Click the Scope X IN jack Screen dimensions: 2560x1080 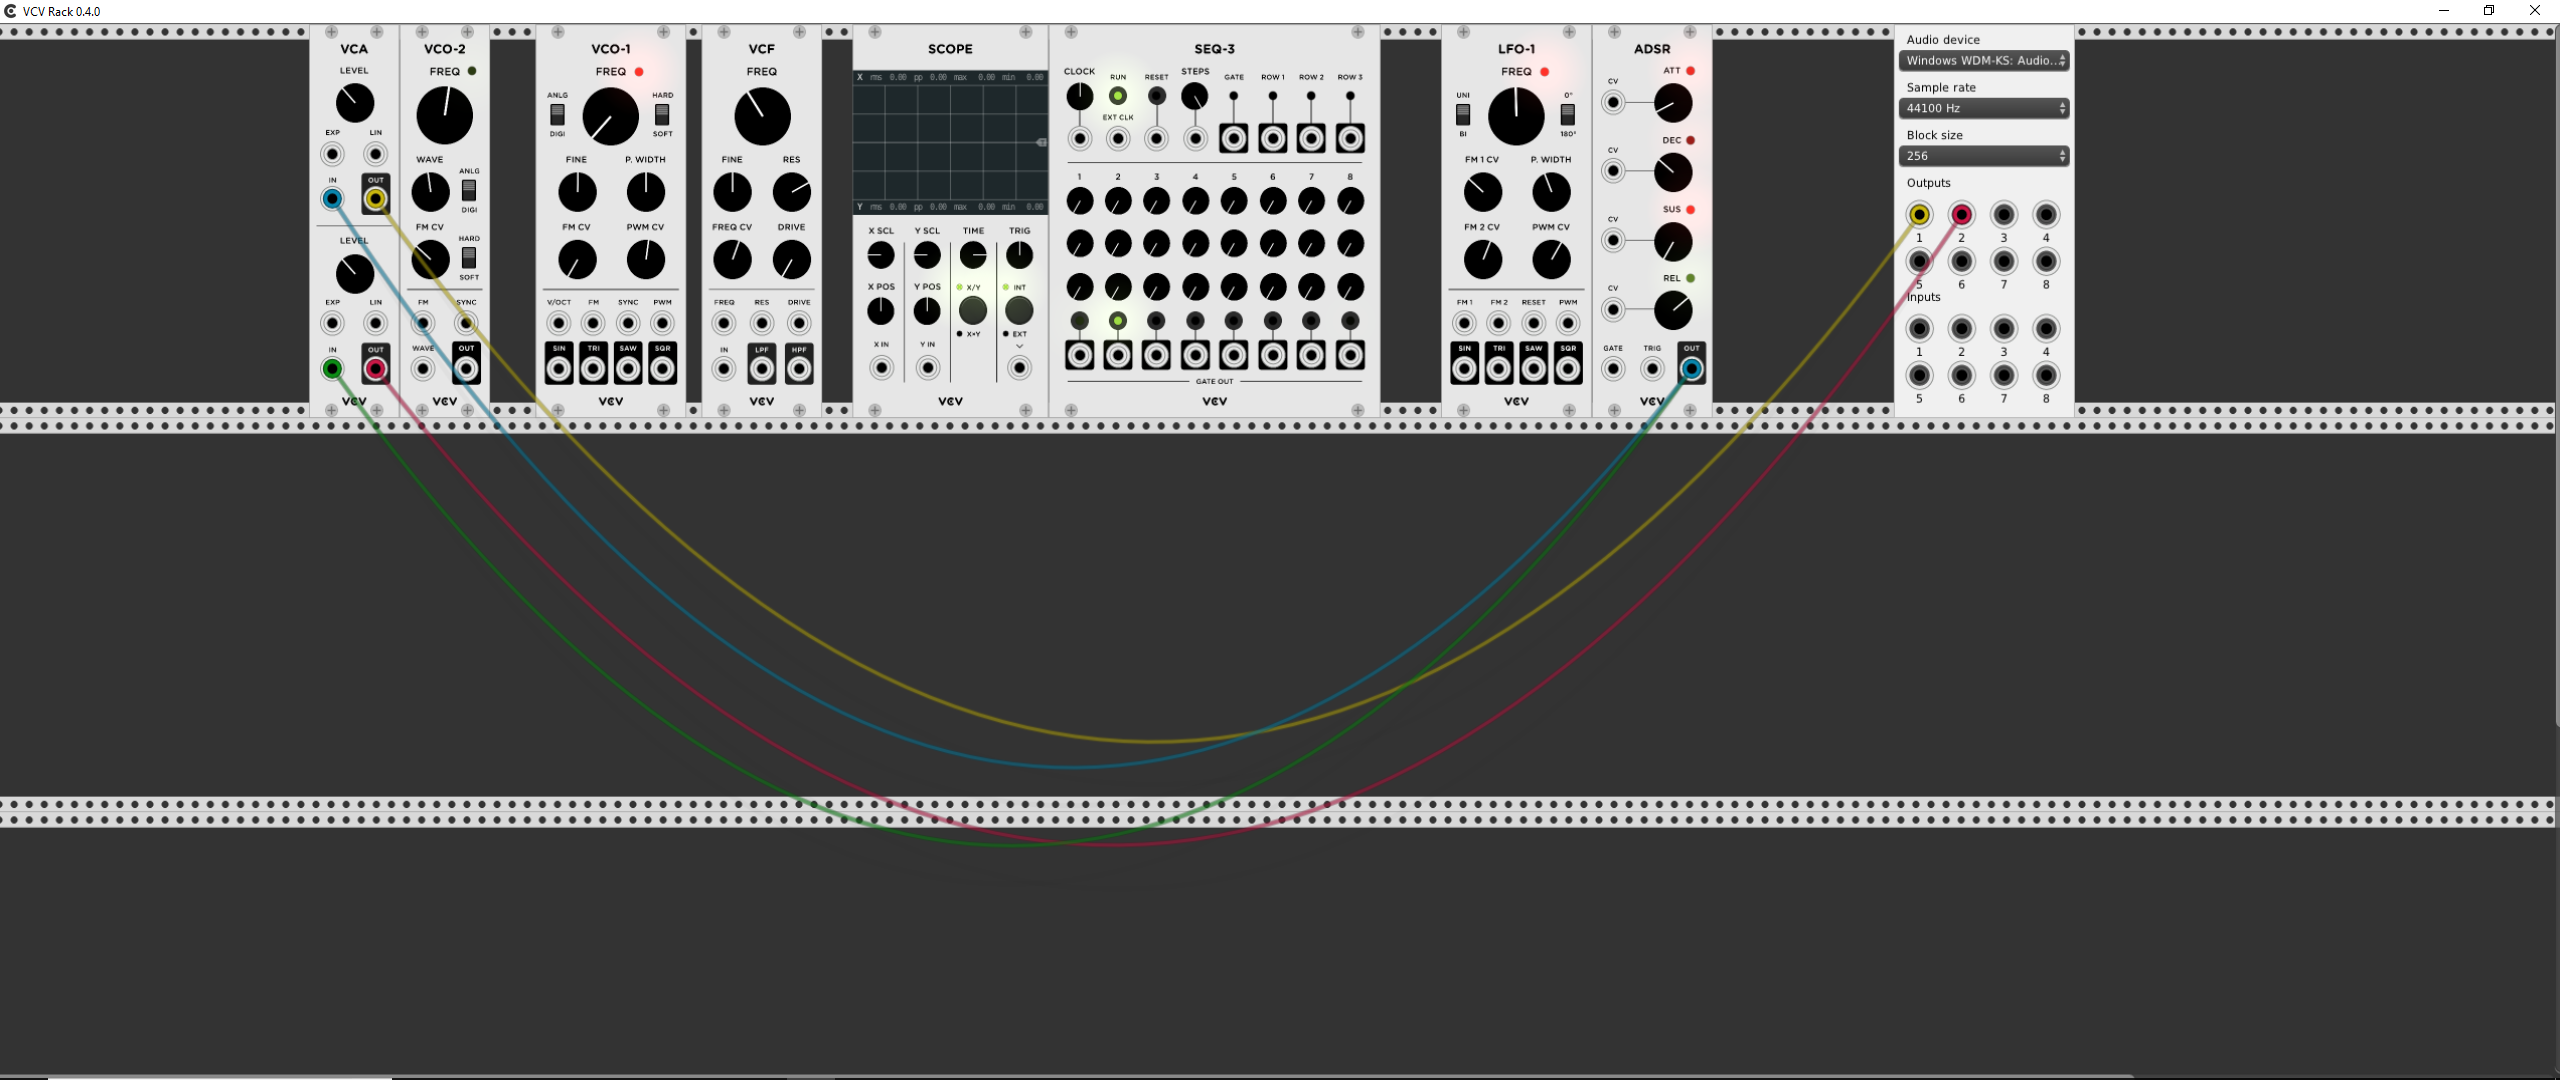pos(881,368)
